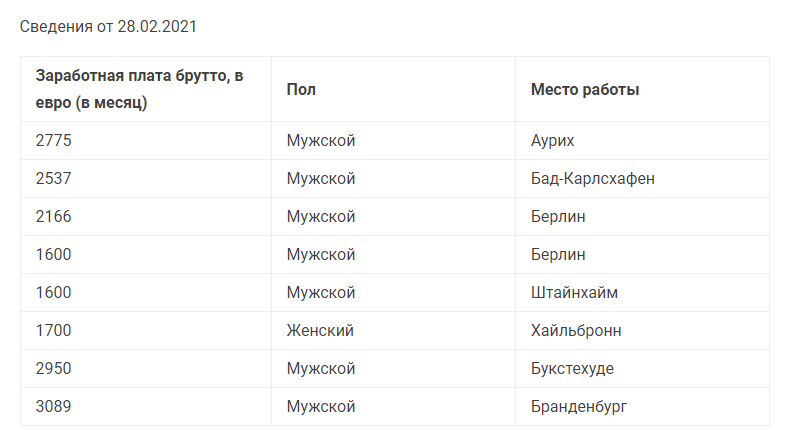Select the salary cell 2166
This screenshot has height=430, width=790.
click(54, 217)
